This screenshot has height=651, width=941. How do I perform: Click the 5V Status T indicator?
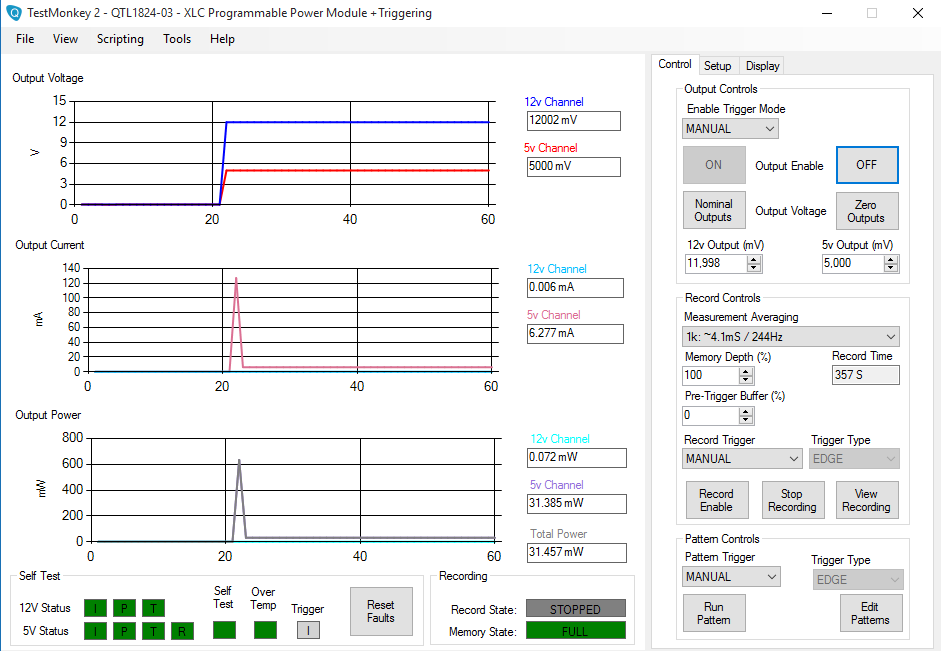click(153, 631)
